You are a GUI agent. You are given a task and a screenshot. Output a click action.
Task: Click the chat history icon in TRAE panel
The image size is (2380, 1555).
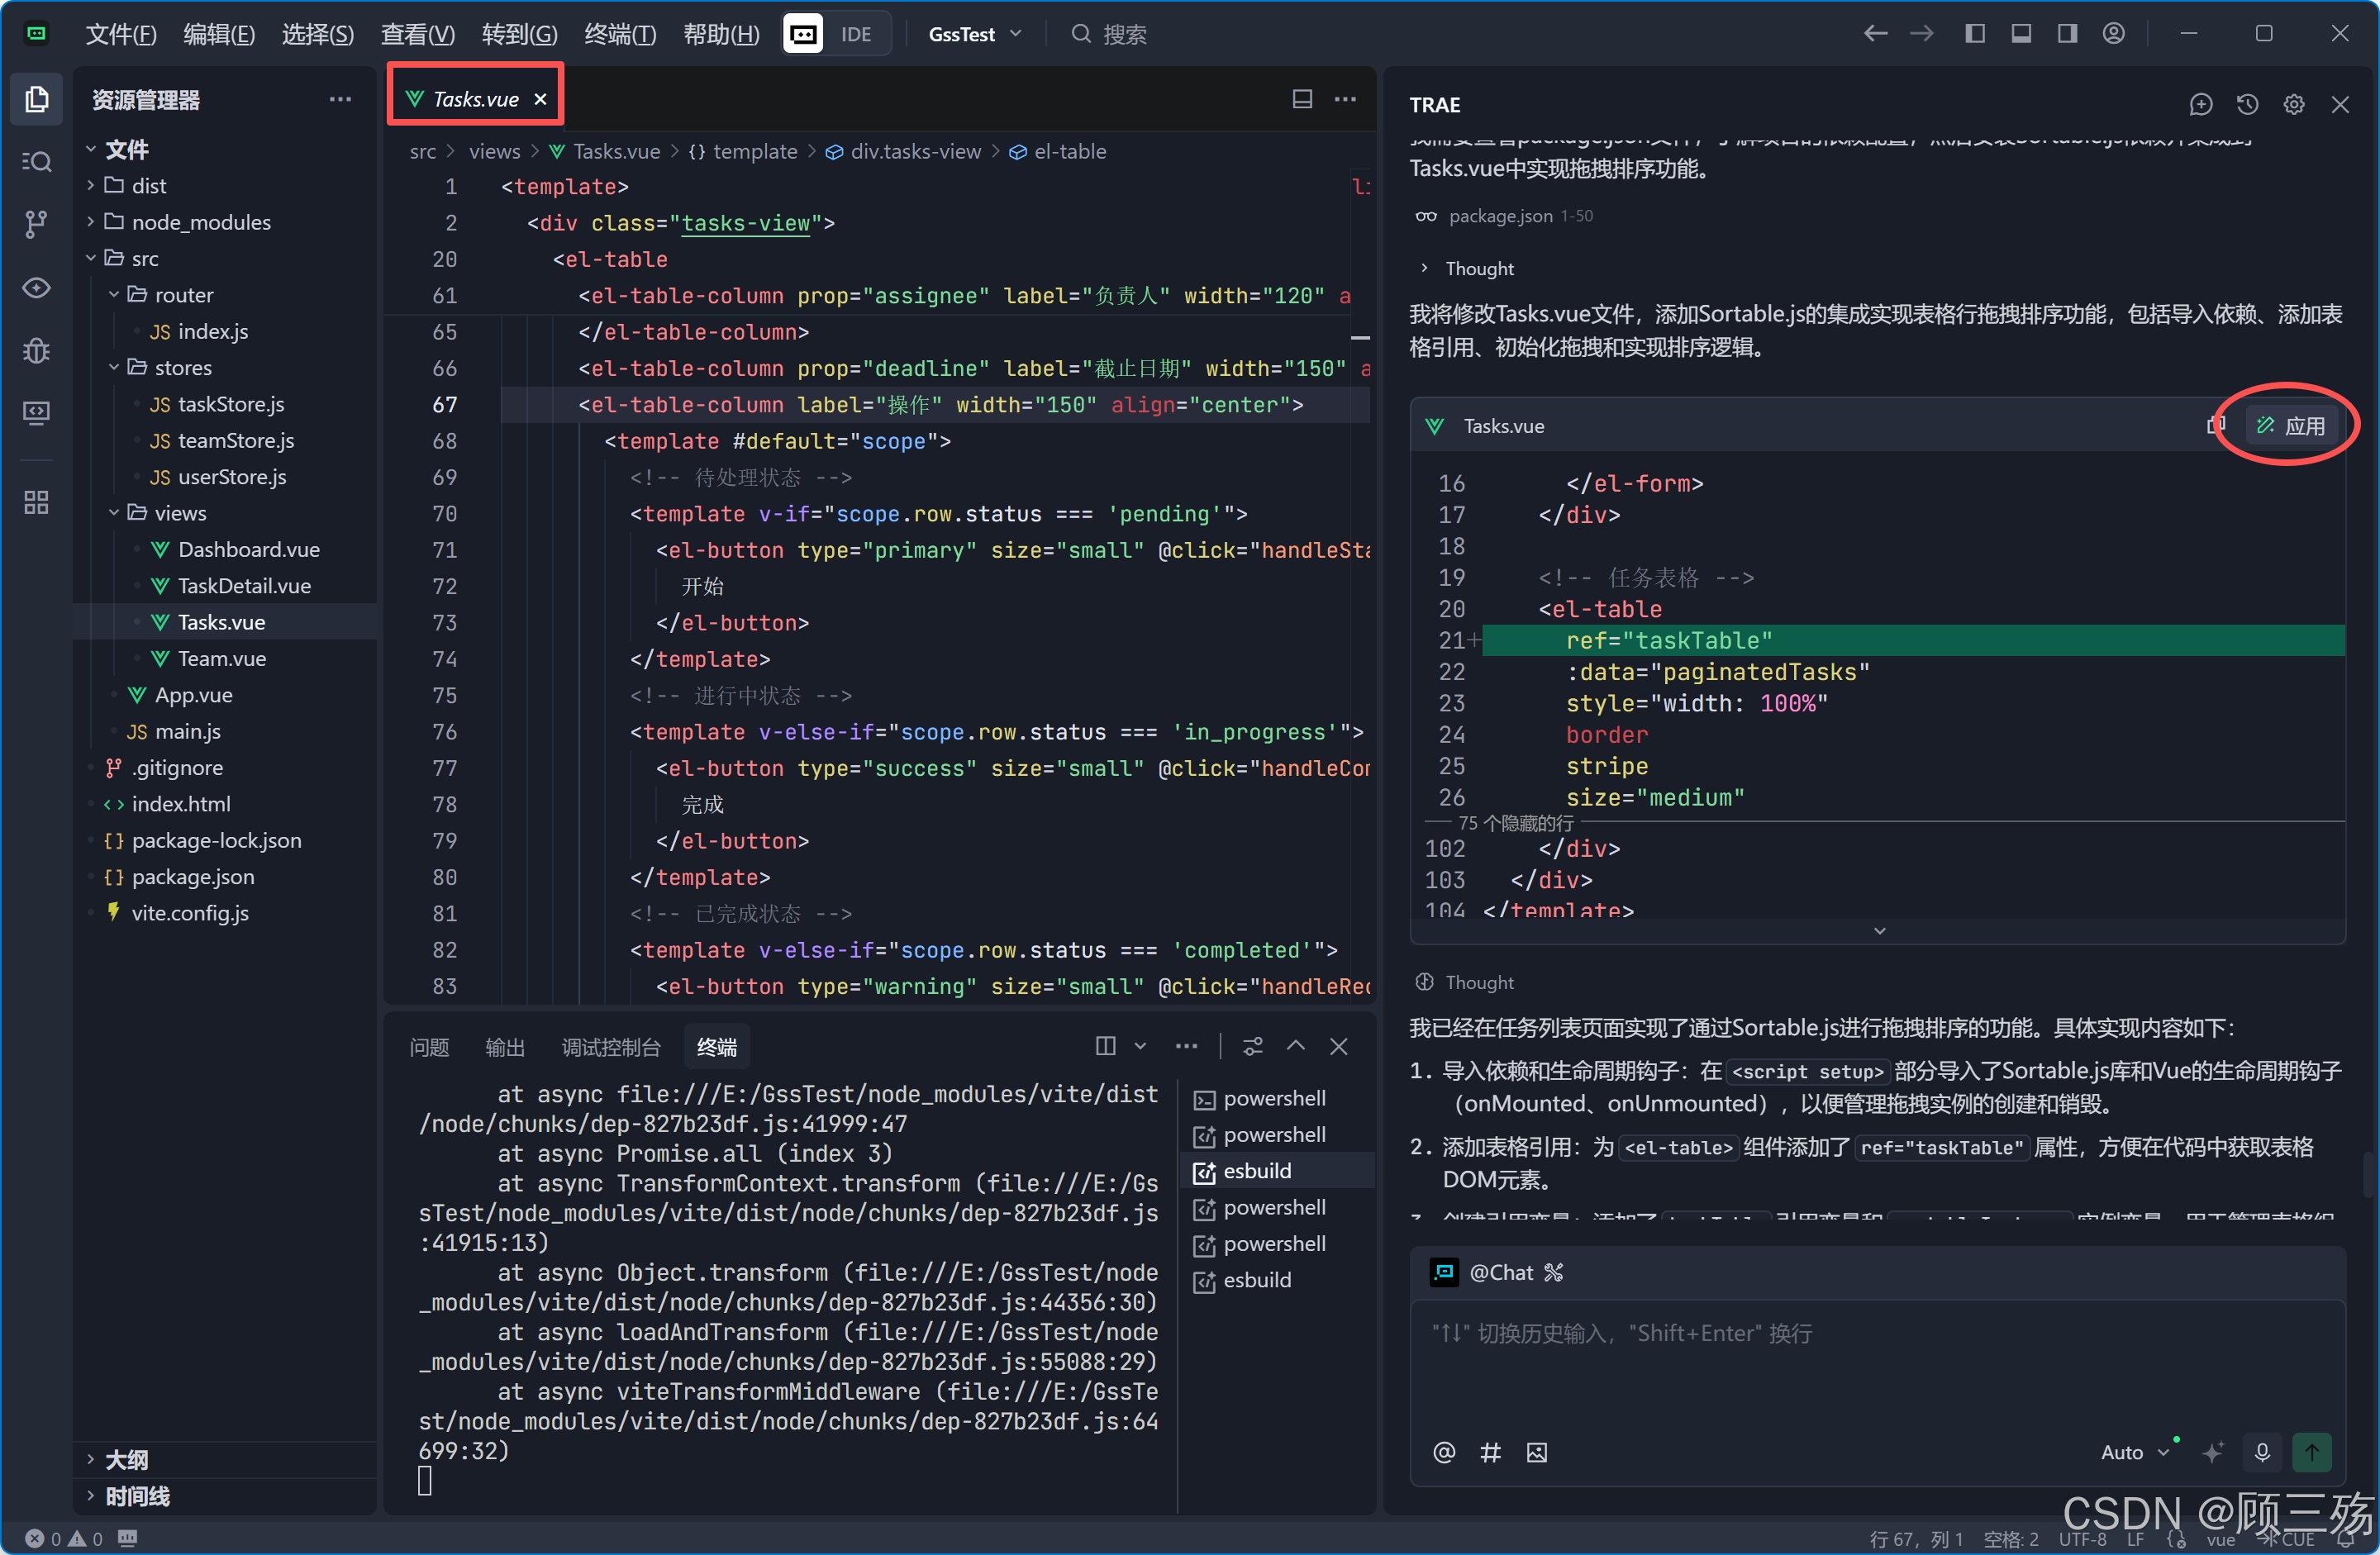[x=2247, y=104]
